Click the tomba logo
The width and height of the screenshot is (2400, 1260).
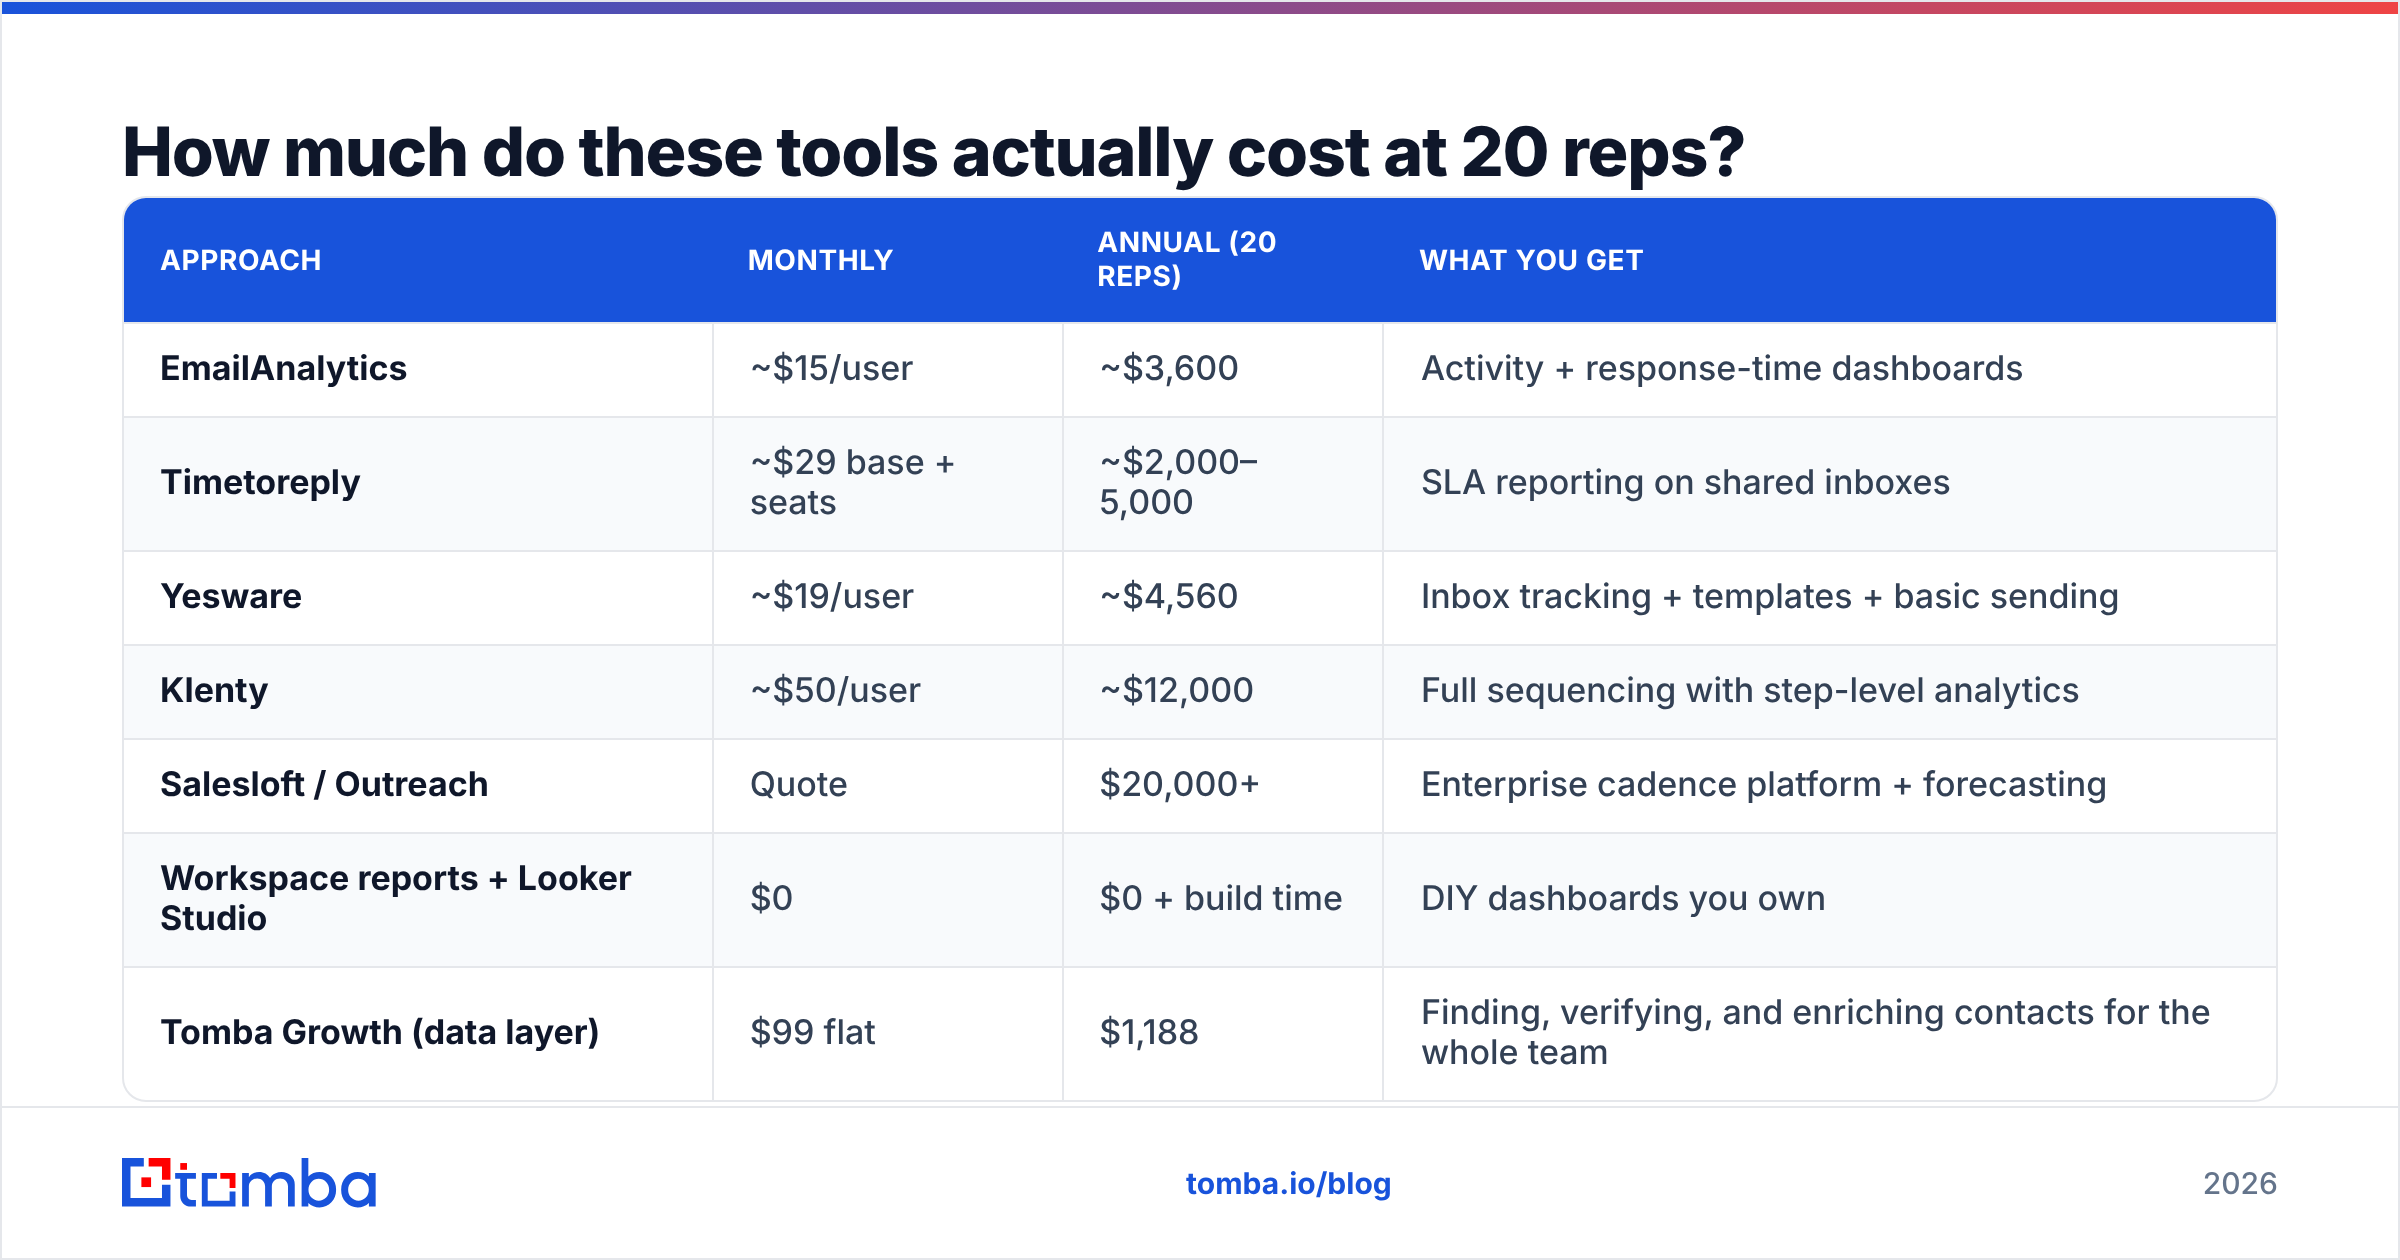tap(249, 1183)
